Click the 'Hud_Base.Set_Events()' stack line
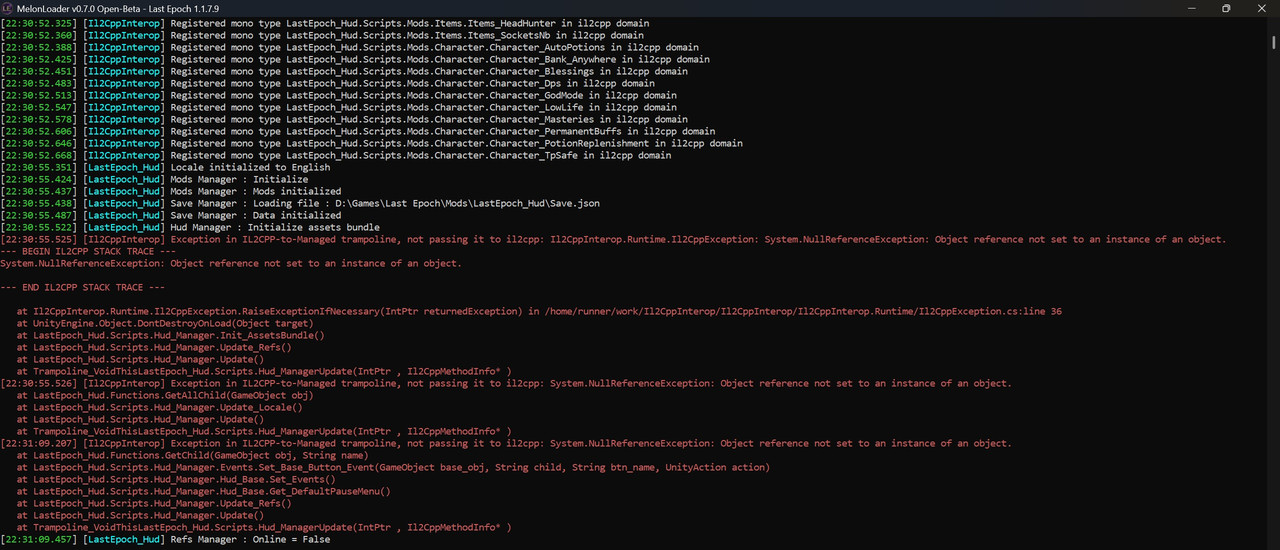The image size is (1280, 550). (x=176, y=479)
